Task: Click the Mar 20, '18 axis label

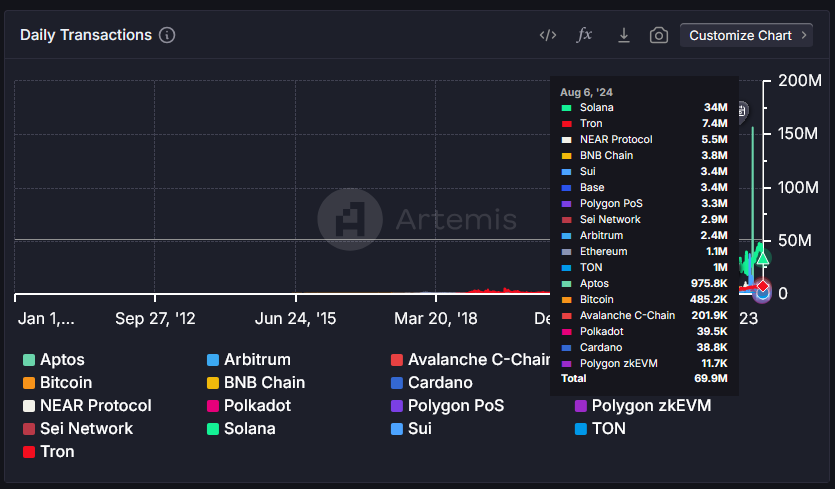Action: tap(436, 319)
